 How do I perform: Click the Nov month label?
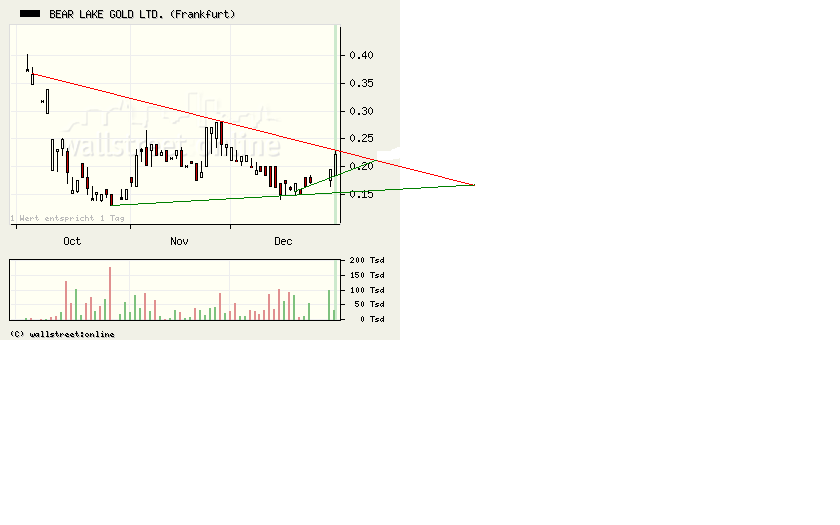point(179,241)
